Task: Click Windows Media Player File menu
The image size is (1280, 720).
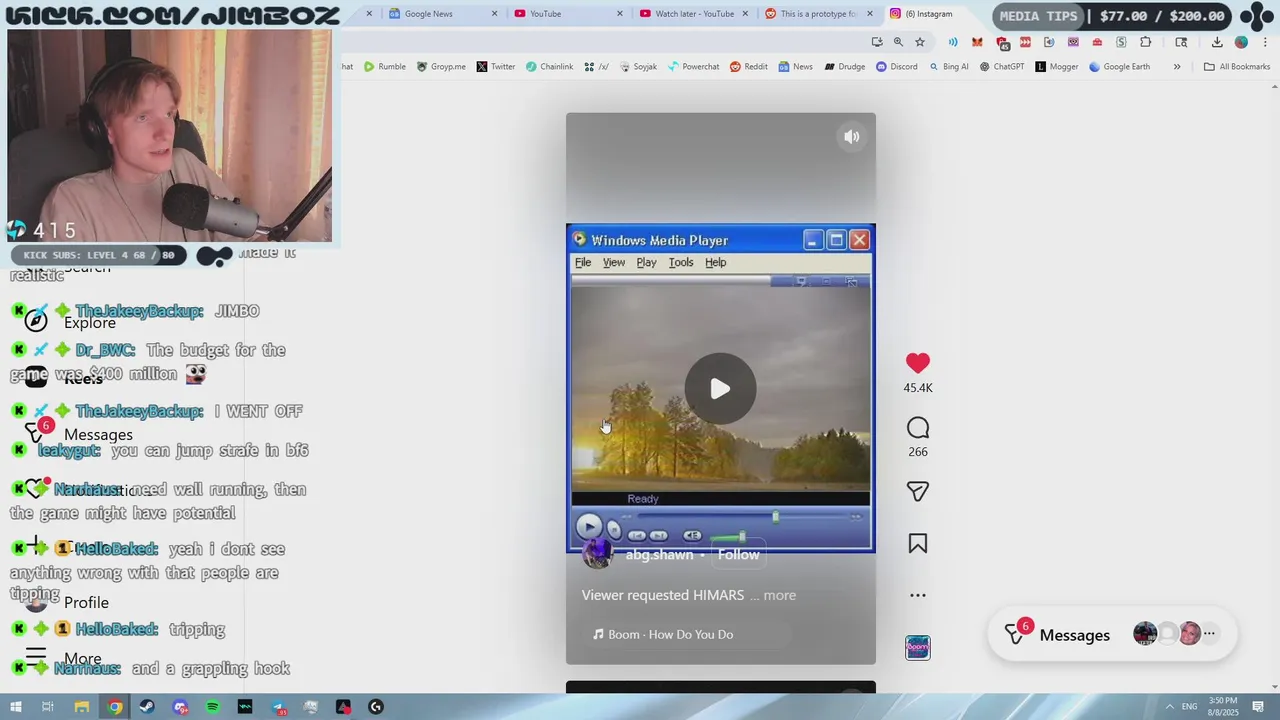Action: coord(583,262)
